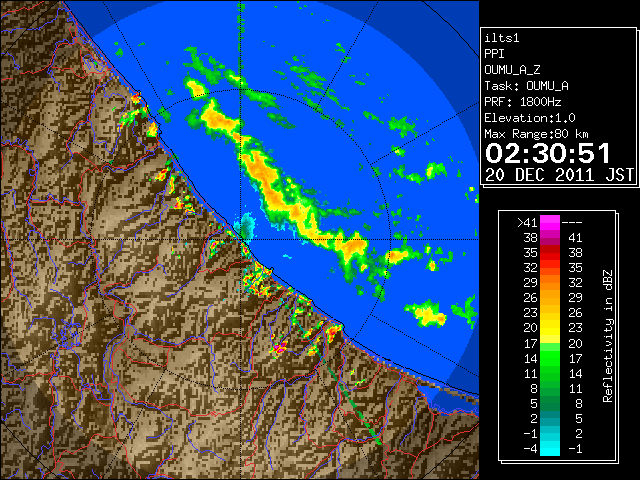Click the 'Reflectivity in dBZ' axis label

pyautogui.click(x=608, y=336)
